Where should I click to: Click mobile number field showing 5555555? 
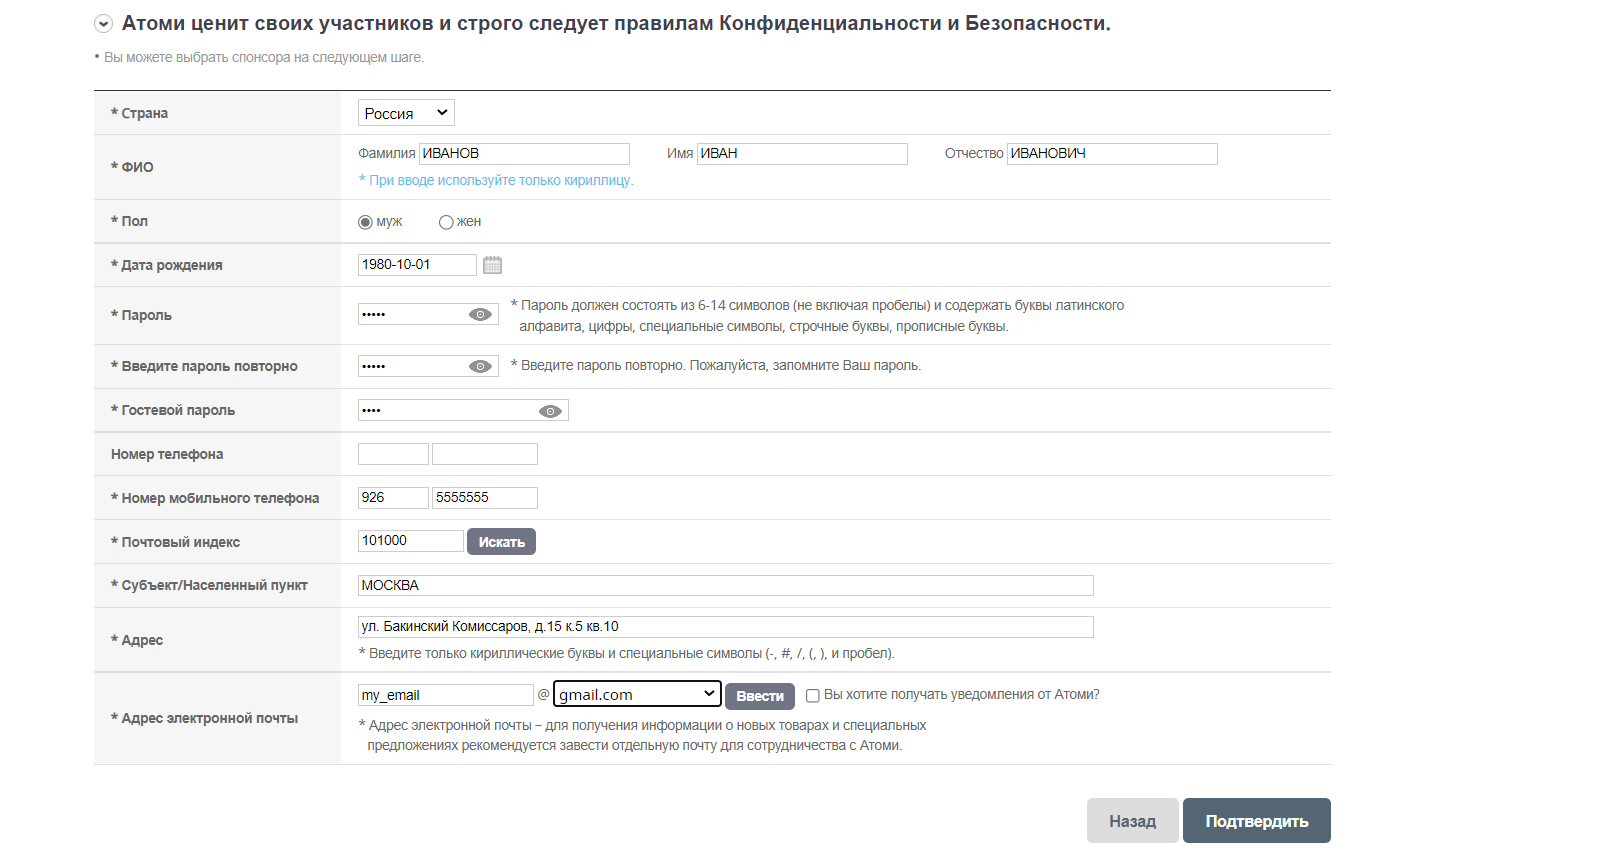tap(485, 498)
